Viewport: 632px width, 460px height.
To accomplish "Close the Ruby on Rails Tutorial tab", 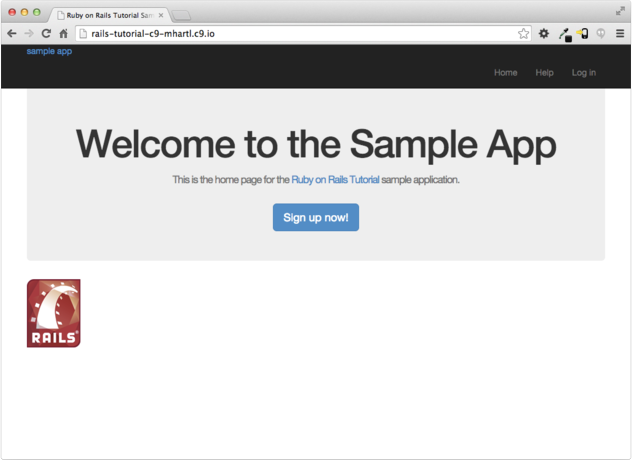I will (x=161, y=16).
